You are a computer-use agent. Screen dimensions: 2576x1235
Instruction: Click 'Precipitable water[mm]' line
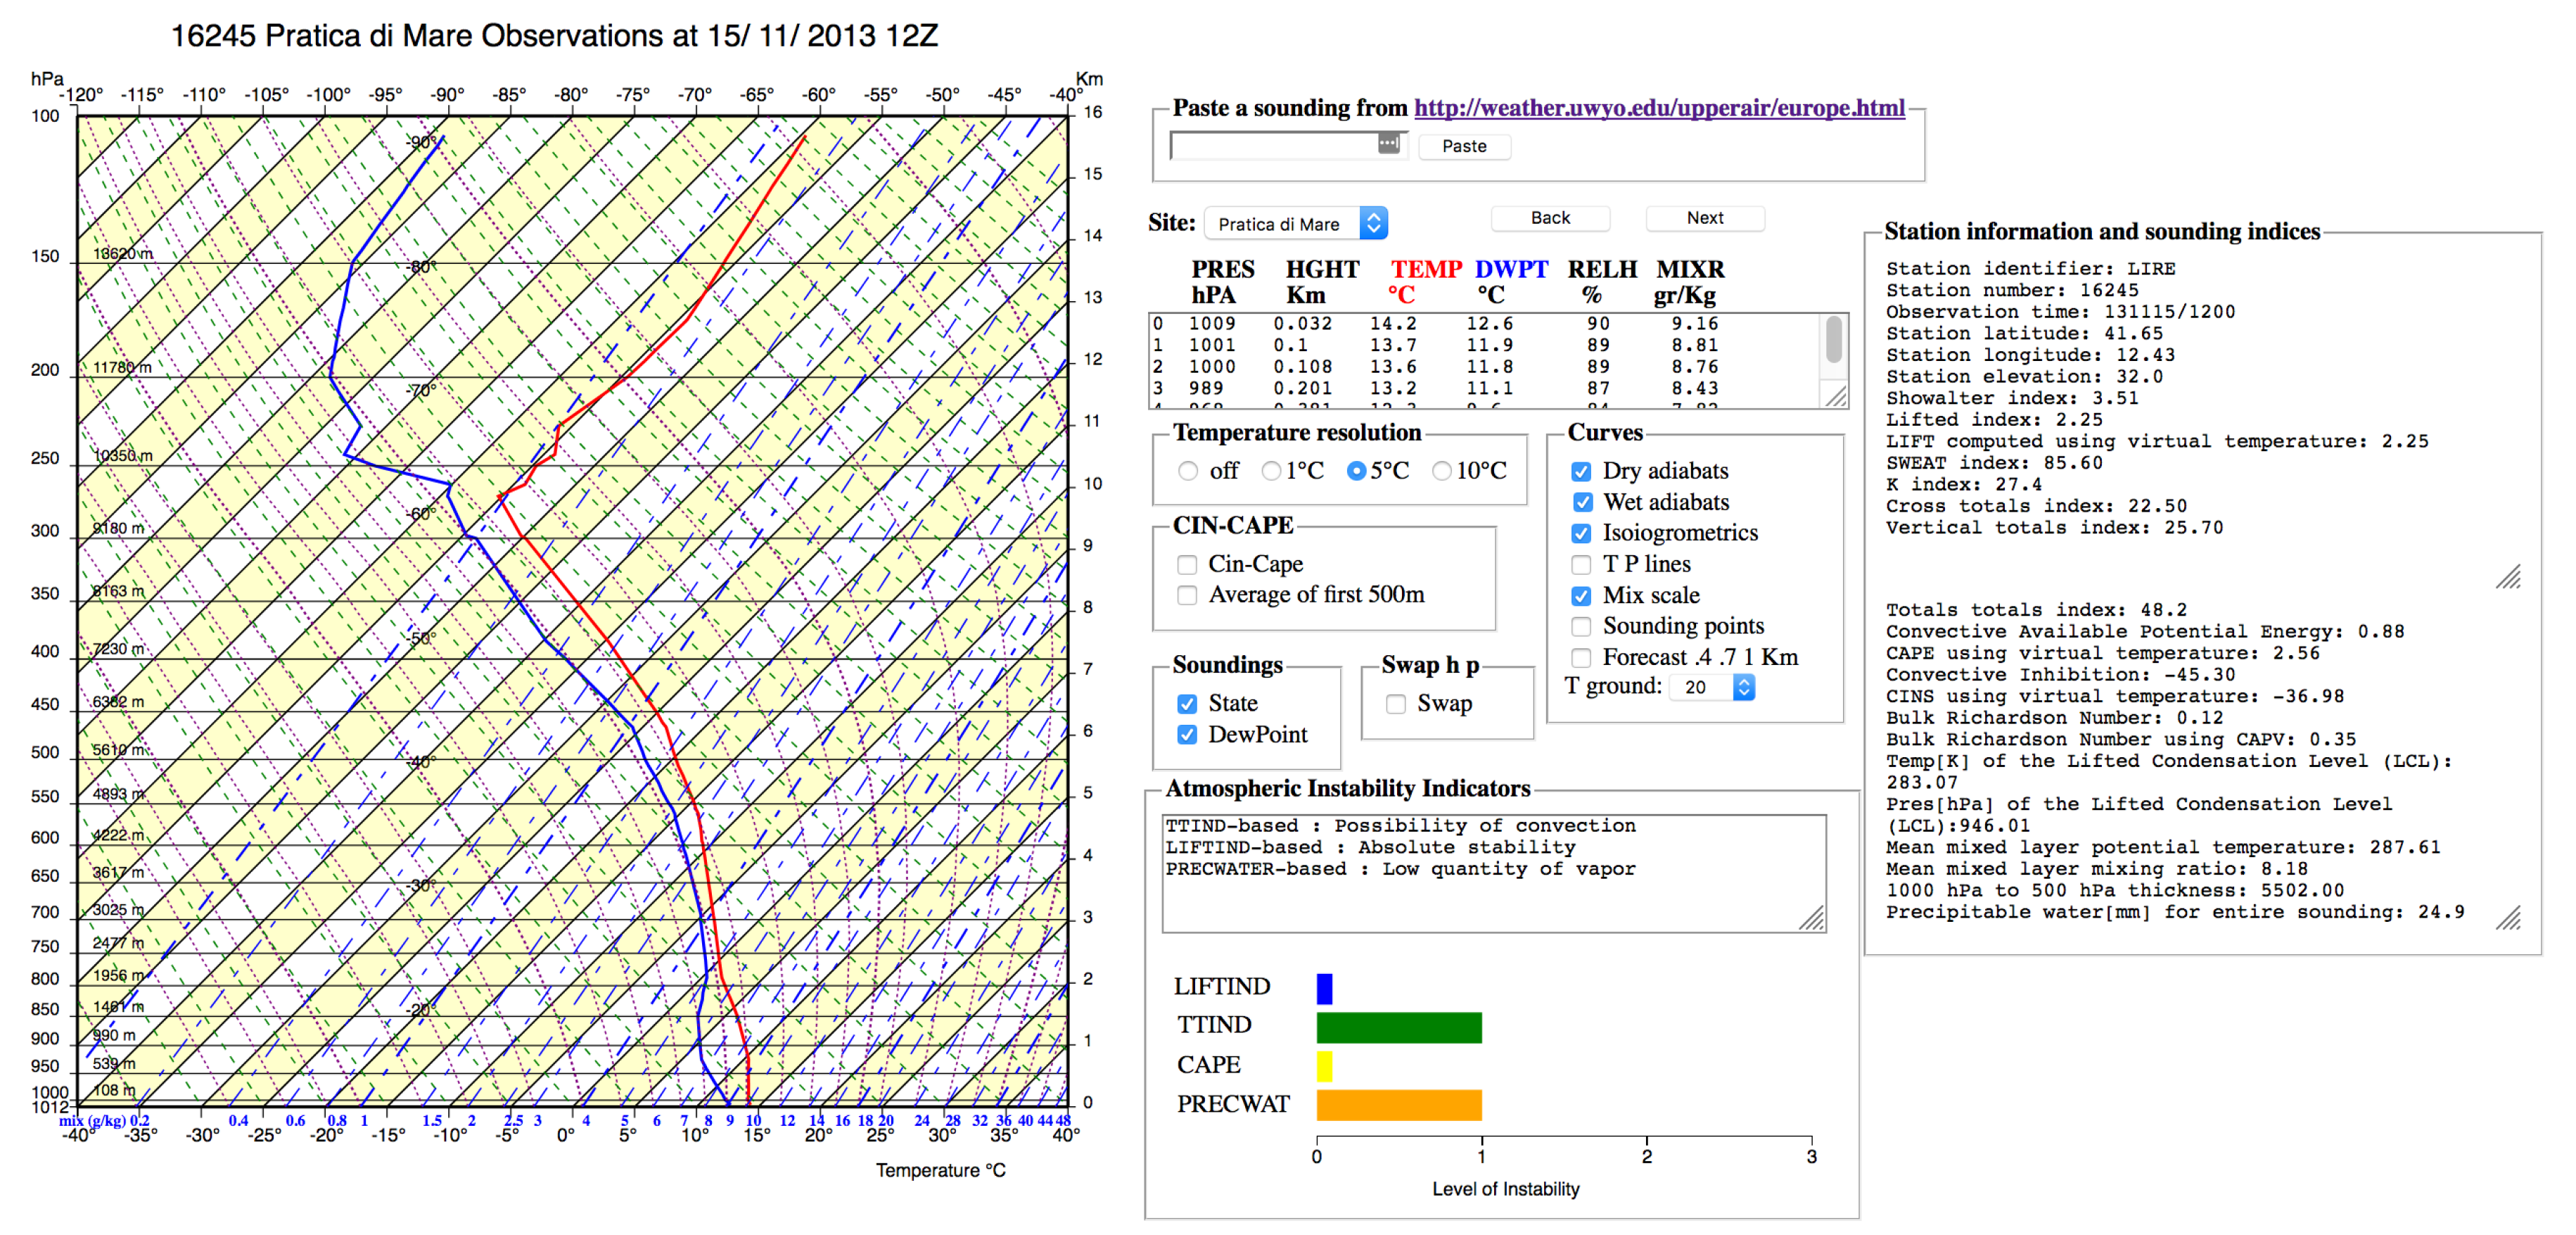coord(2175,912)
